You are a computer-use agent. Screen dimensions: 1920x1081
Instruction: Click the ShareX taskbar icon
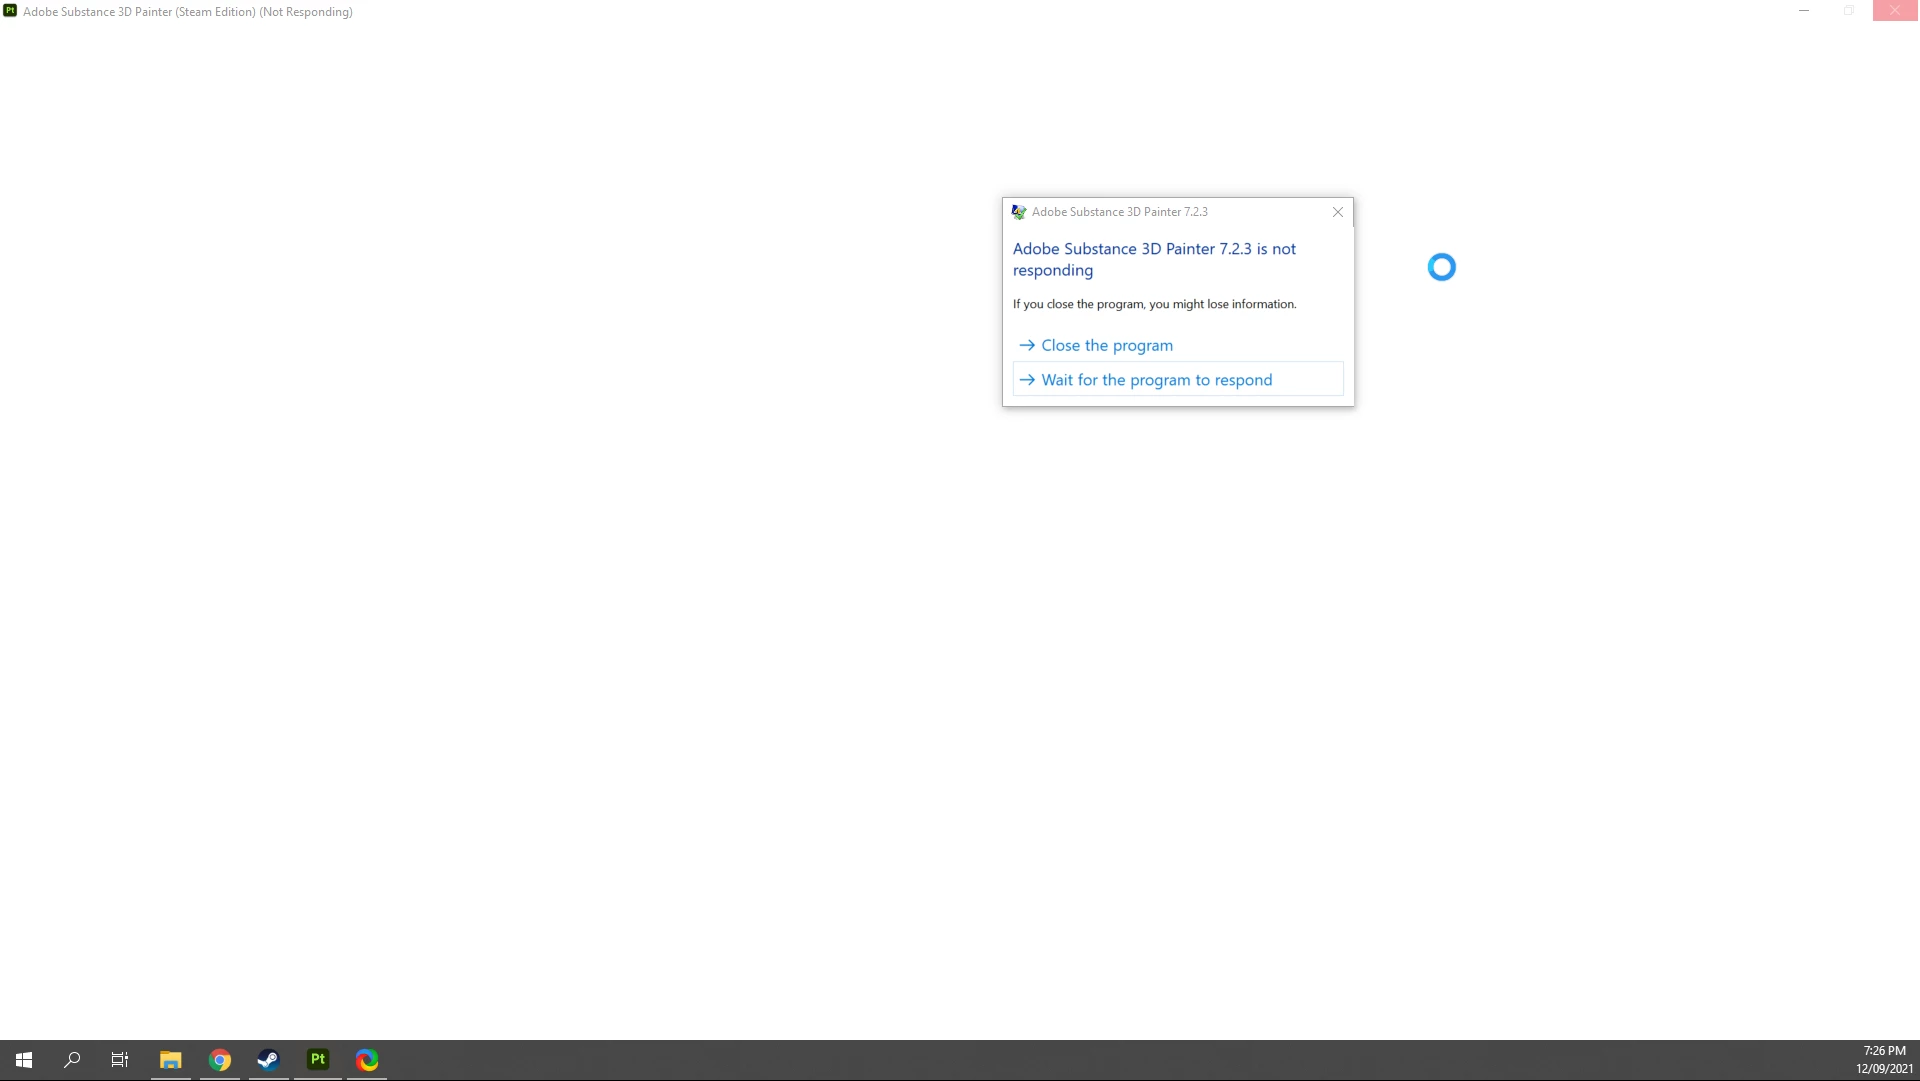(367, 1060)
